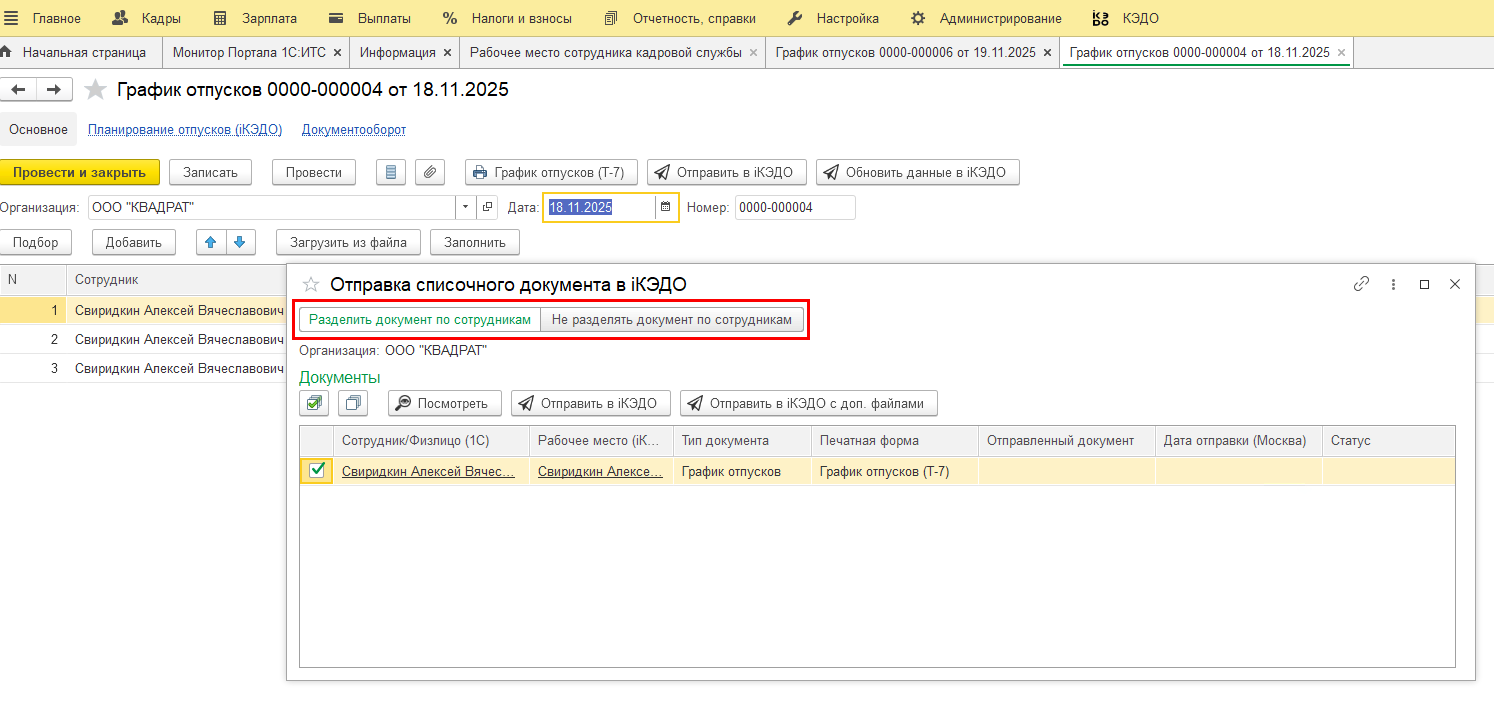Open calendar picker for Дата field
The height and width of the screenshot is (711, 1494).
click(665, 207)
